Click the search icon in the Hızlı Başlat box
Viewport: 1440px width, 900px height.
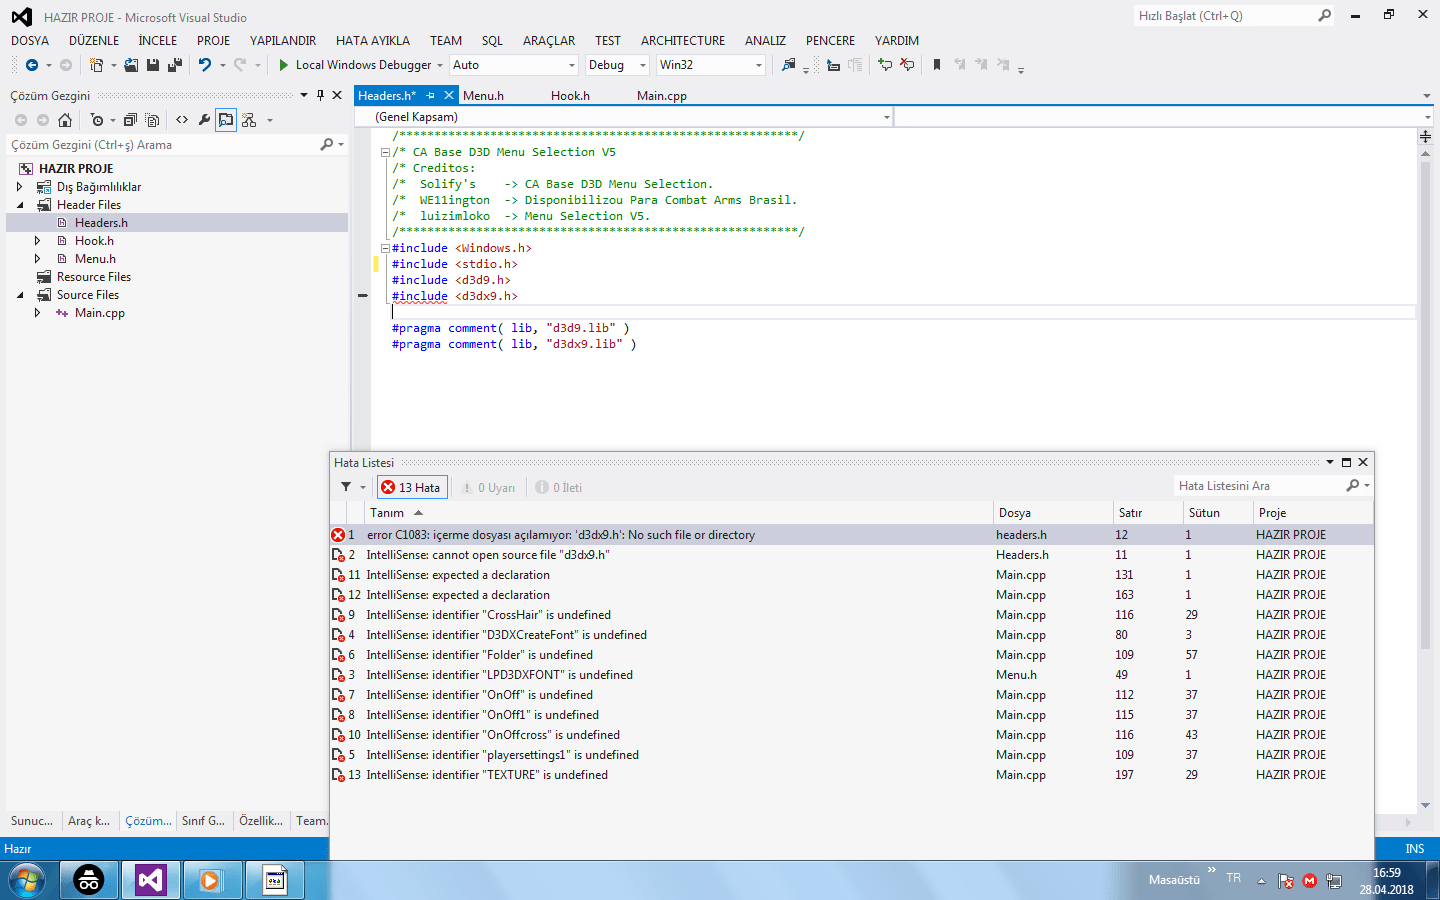tap(1325, 15)
